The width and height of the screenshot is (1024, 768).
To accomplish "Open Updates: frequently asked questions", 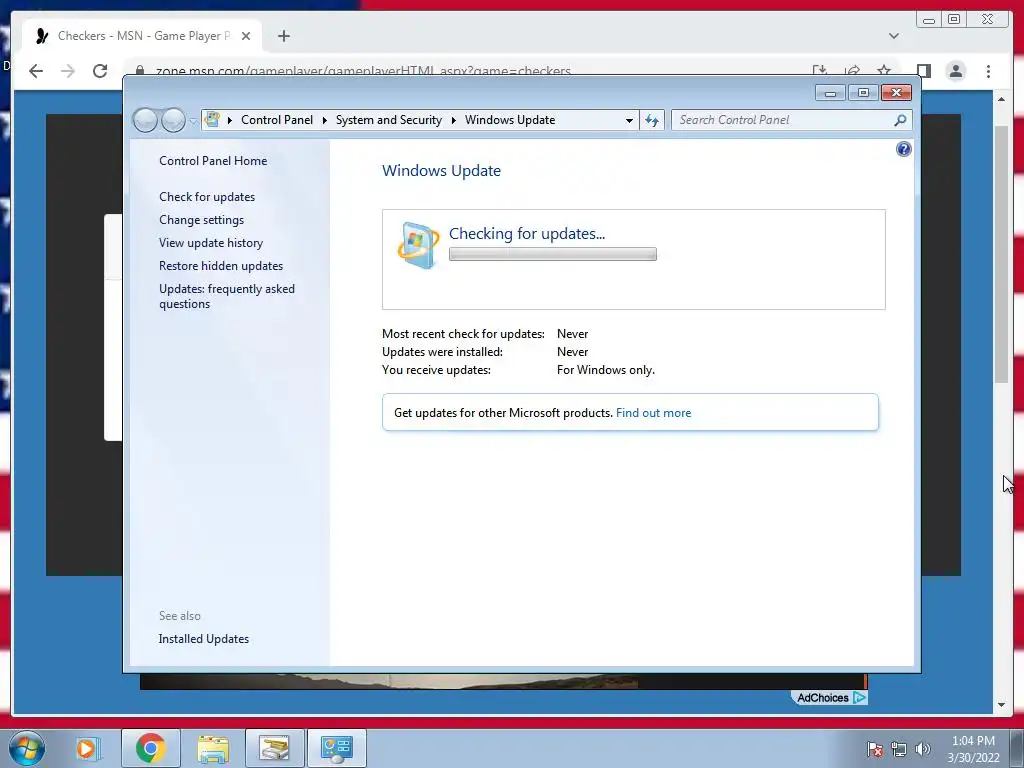I will pyautogui.click(x=227, y=296).
